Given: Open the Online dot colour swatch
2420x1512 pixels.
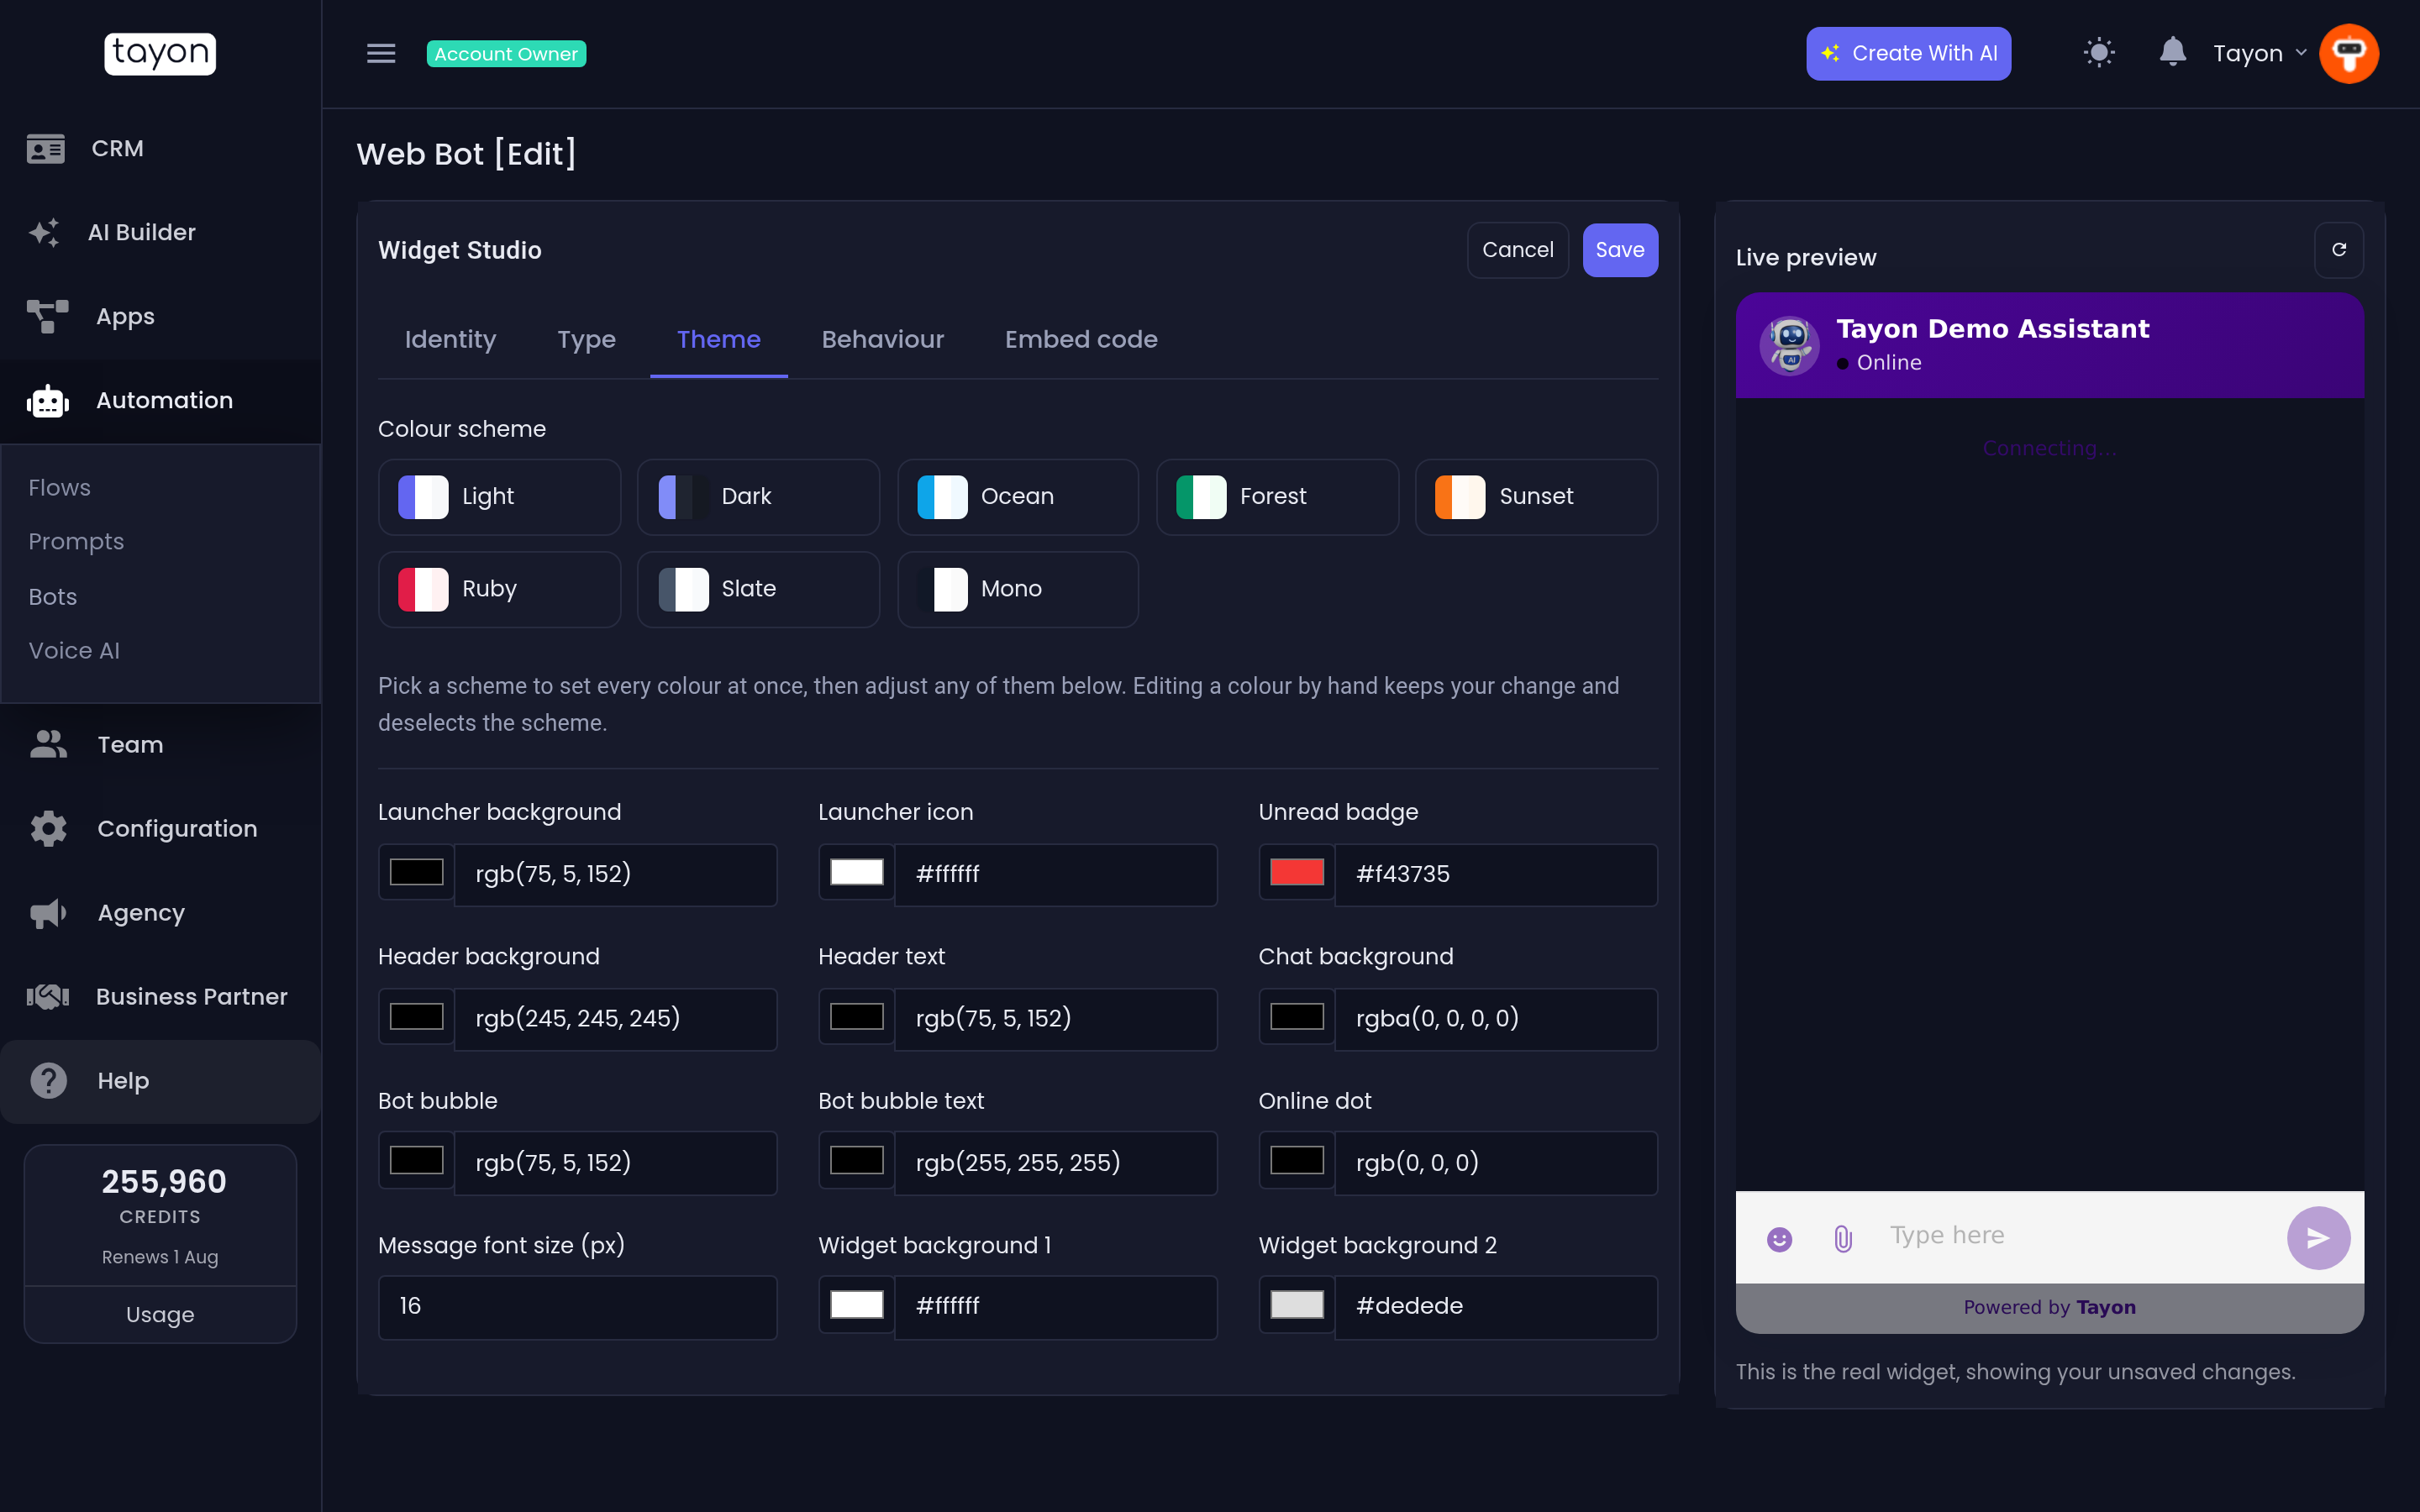Looking at the screenshot, I should coord(1297,1160).
